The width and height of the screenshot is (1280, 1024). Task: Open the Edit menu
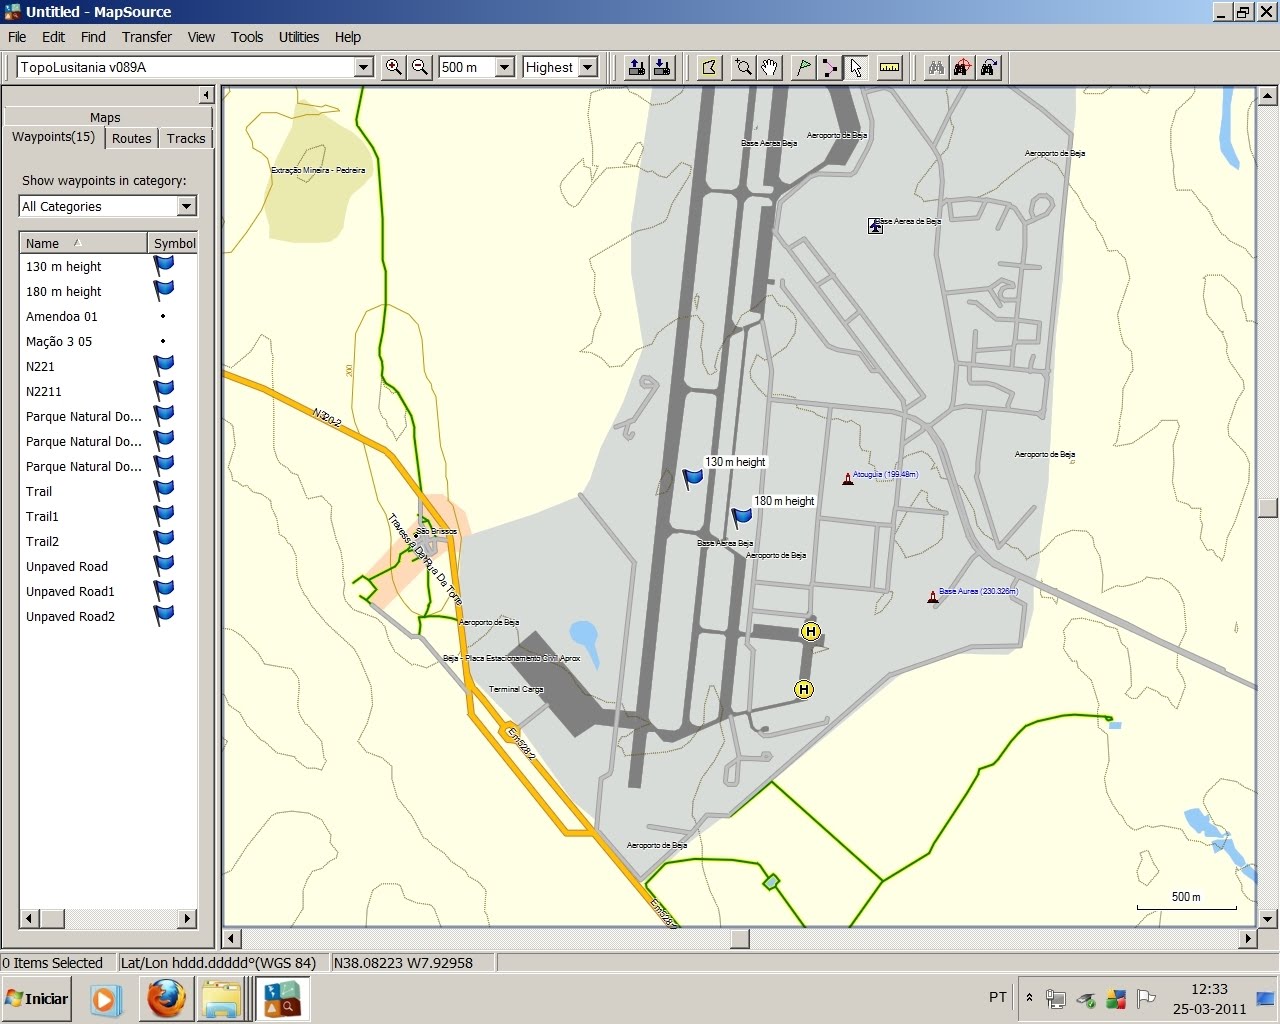(53, 37)
